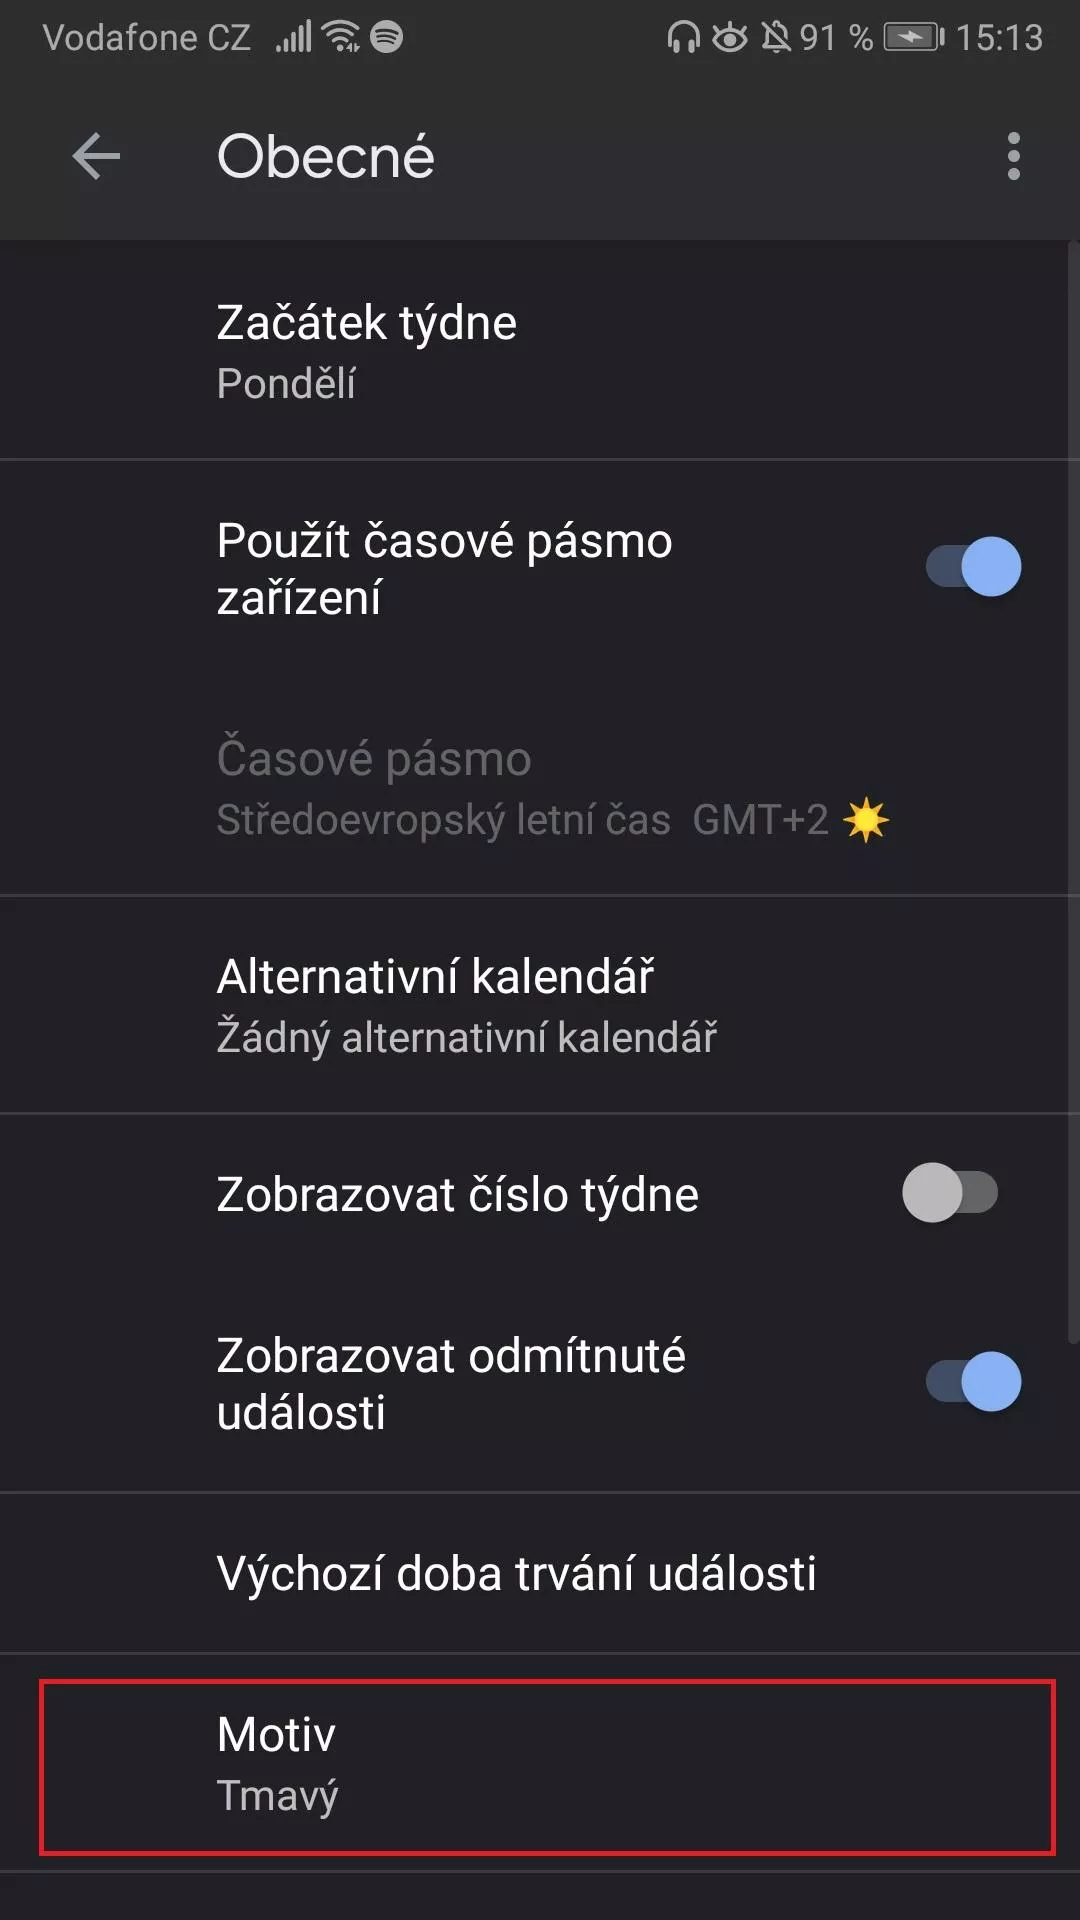Turn off show declined events switch
The width and height of the screenshot is (1080, 1920).
coord(973,1382)
